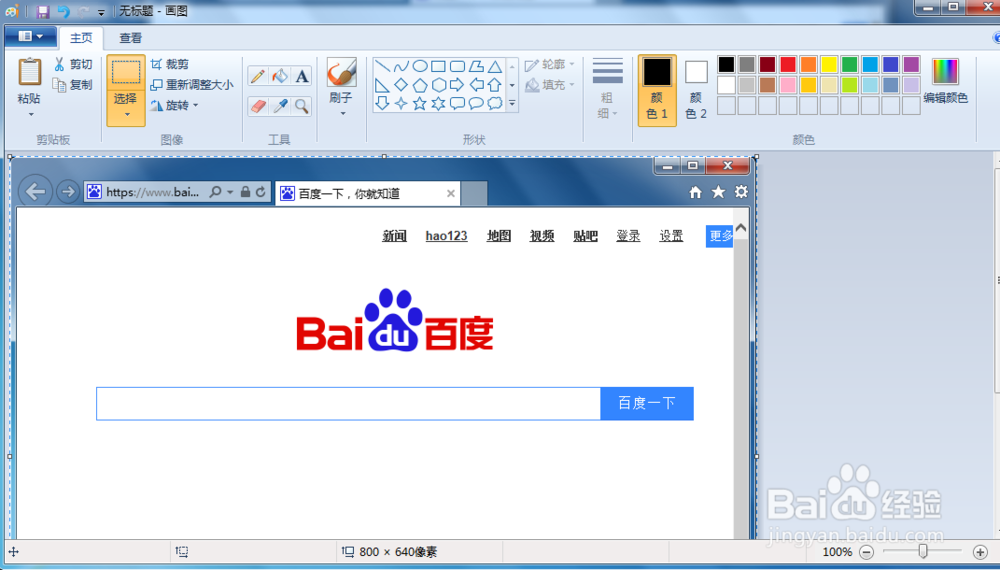Click the zoom out minus button
The height and width of the screenshot is (570, 1000).
(867, 552)
